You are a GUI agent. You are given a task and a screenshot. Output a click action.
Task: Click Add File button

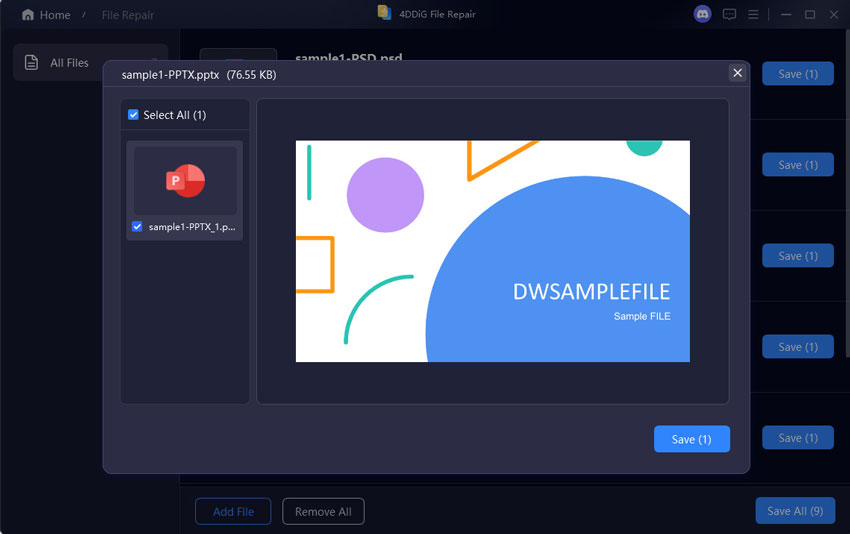click(233, 511)
